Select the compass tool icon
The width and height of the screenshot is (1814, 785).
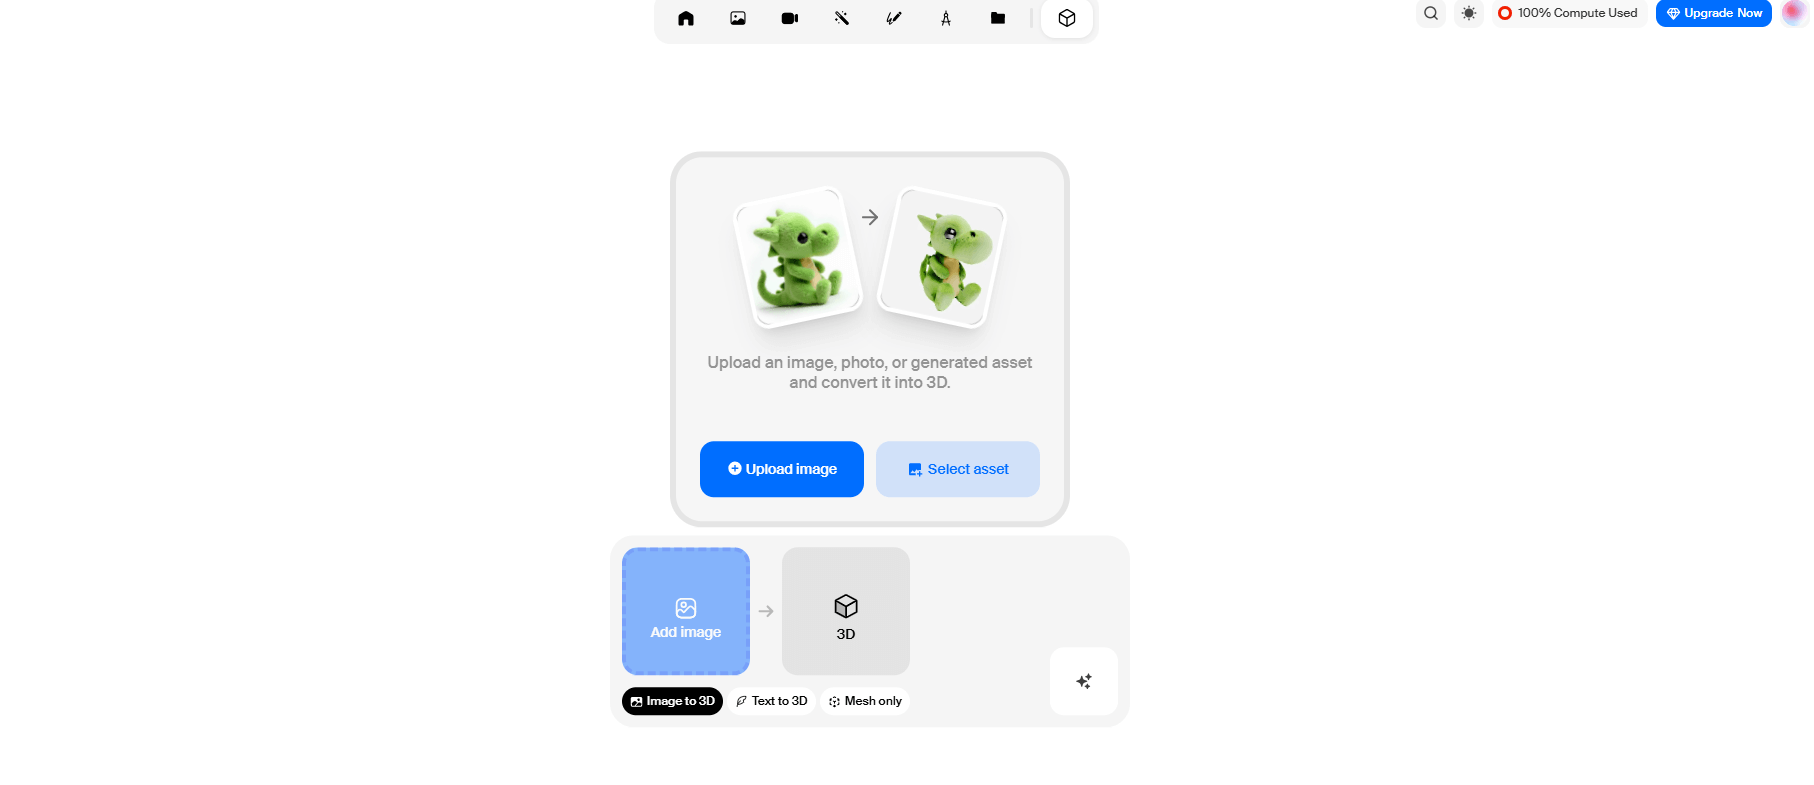click(946, 18)
